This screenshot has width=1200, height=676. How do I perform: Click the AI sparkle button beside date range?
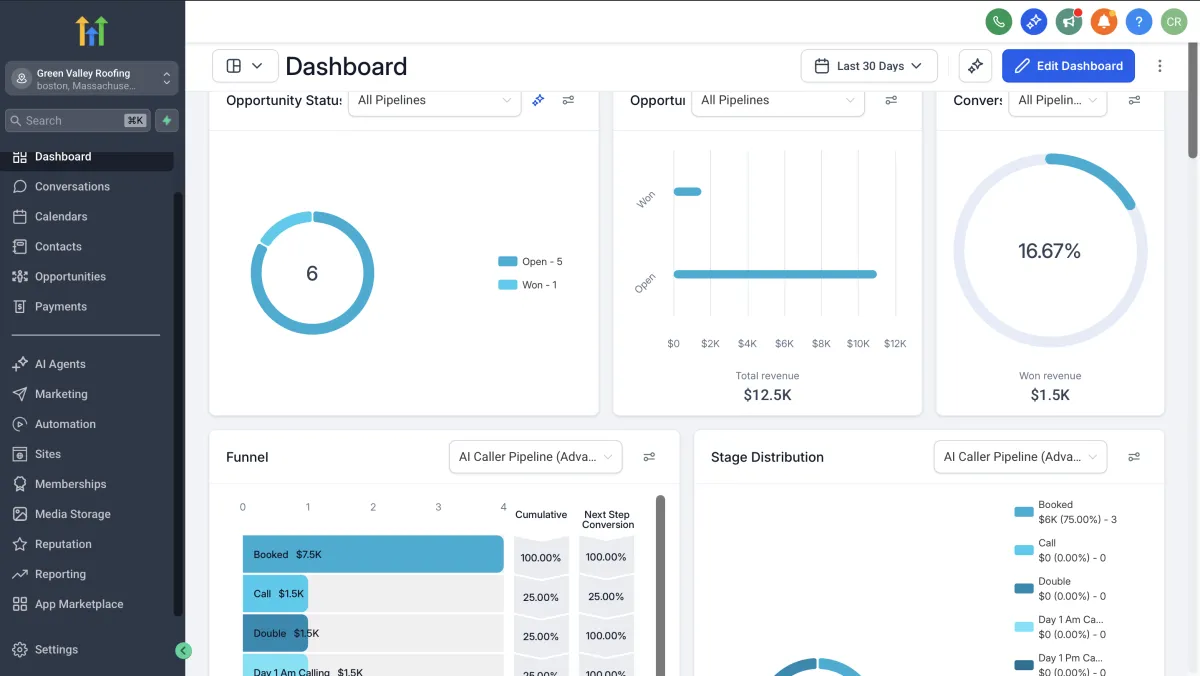tap(975, 66)
